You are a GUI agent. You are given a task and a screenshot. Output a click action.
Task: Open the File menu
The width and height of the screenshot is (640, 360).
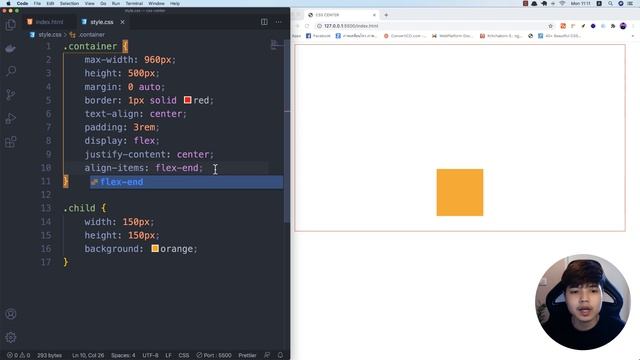point(37,3)
